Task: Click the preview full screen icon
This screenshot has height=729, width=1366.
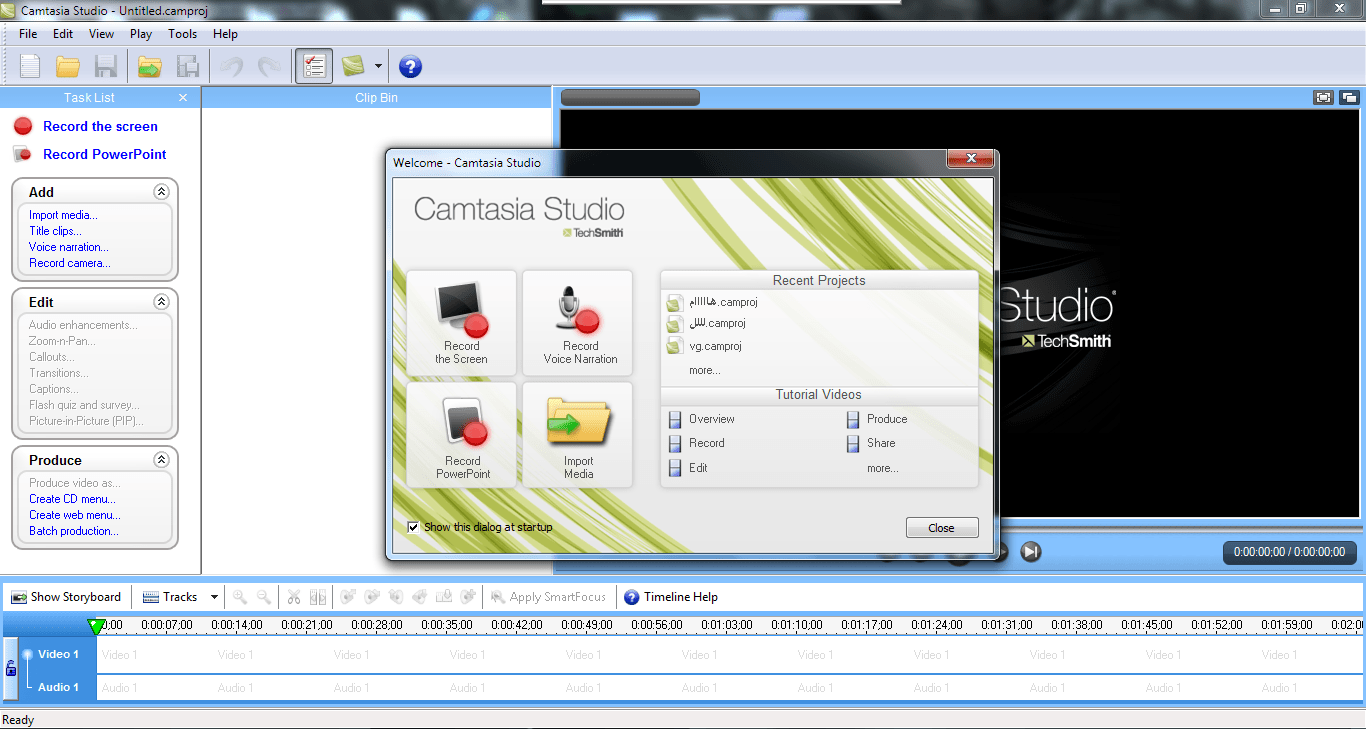Action: pyautogui.click(x=1324, y=97)
